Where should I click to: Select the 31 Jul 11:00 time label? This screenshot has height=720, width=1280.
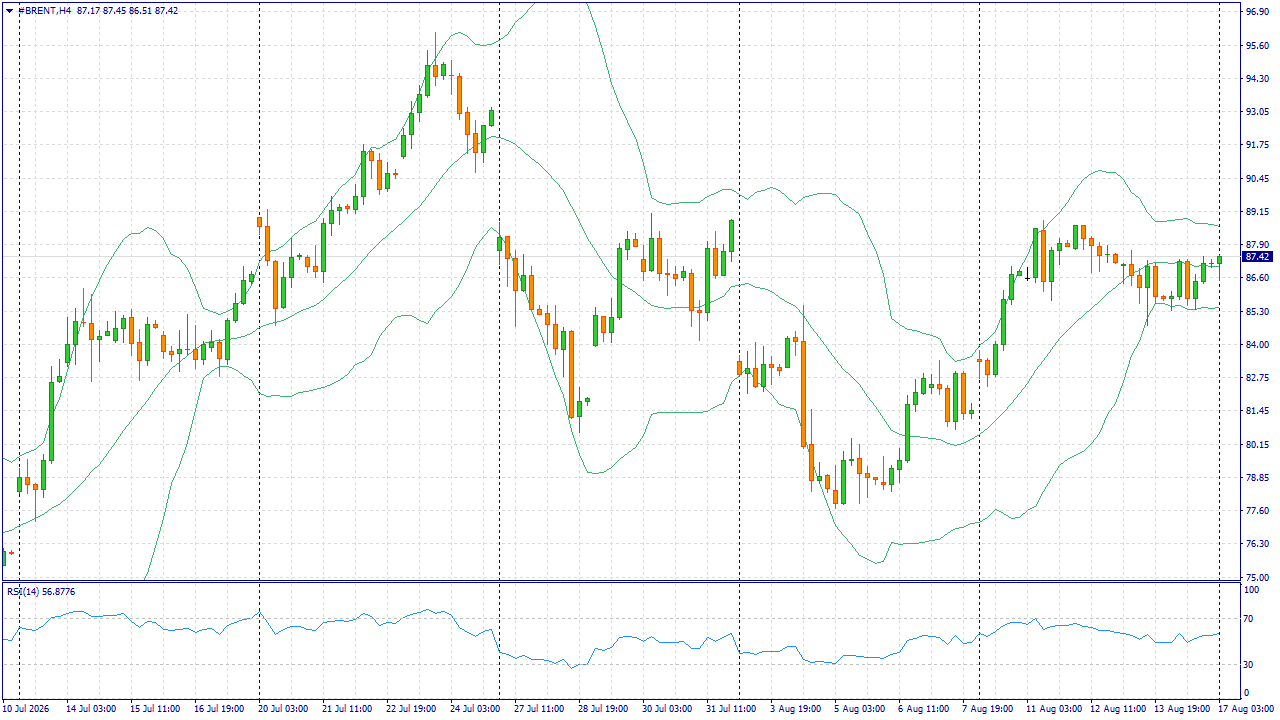point(731,708)
